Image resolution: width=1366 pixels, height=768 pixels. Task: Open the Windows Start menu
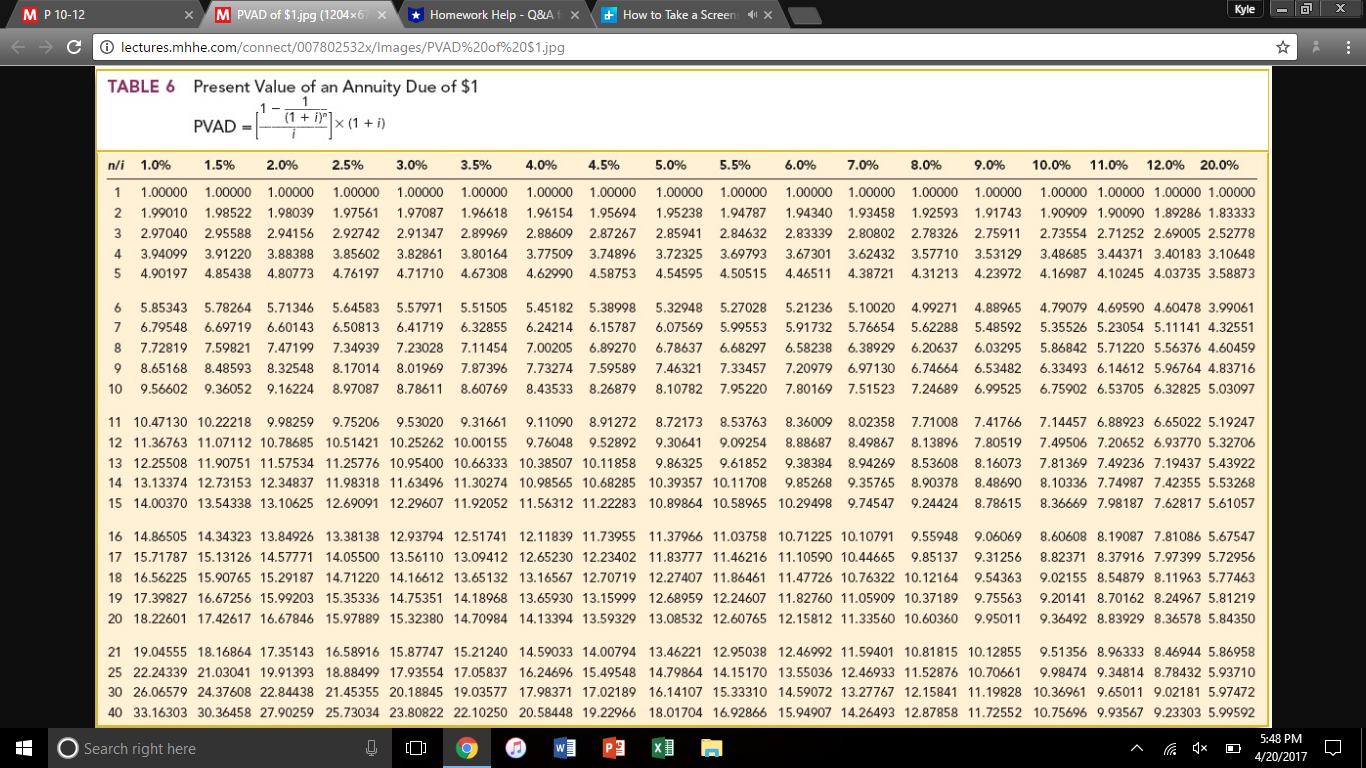tap(24, 748)
